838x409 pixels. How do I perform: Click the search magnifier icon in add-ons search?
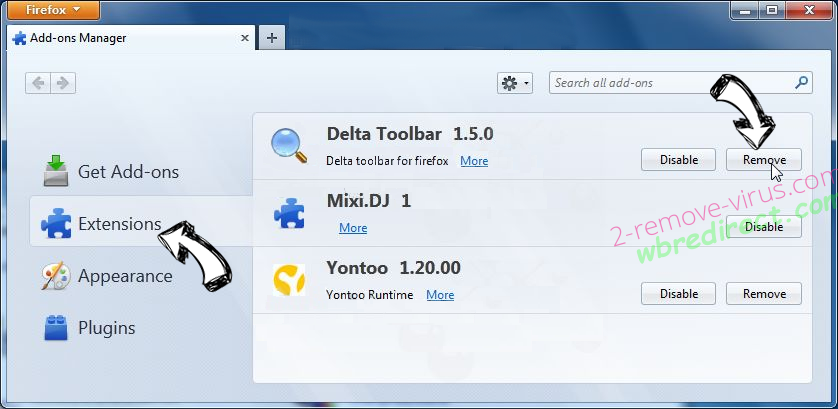coord(801,83)
